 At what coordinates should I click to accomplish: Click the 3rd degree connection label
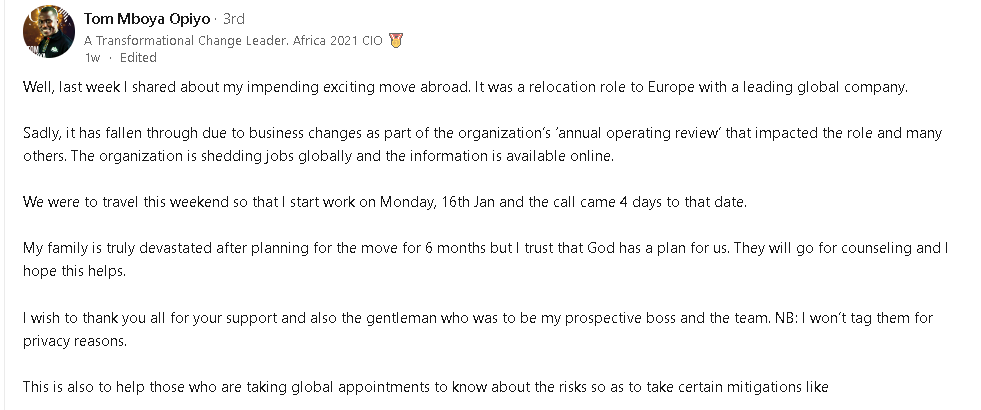(234, 19)
